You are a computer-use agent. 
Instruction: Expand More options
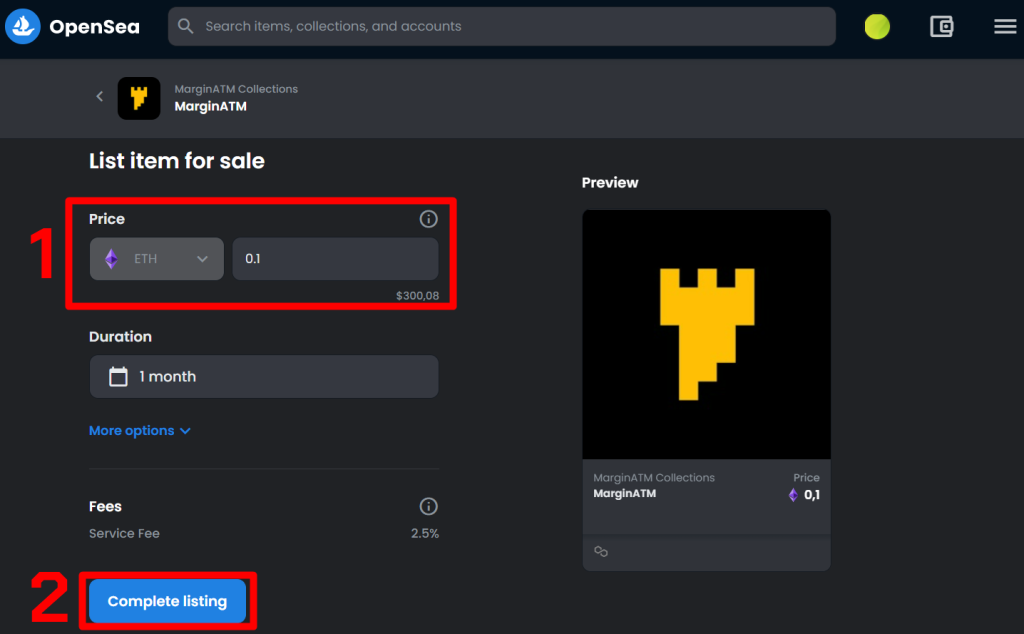coord(140,431)
